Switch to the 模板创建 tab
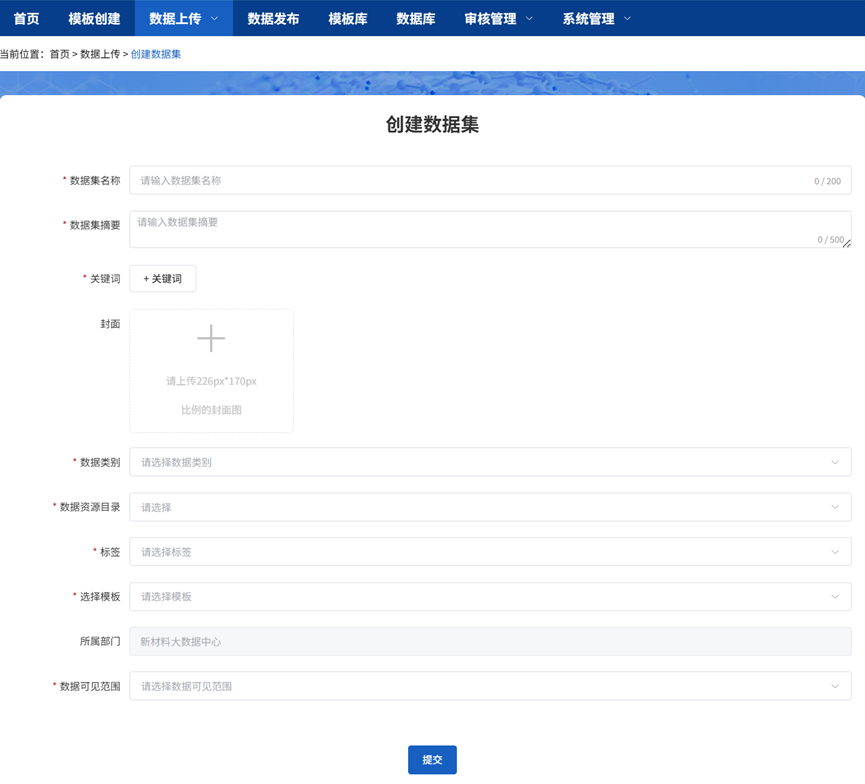 pos(96,17)
